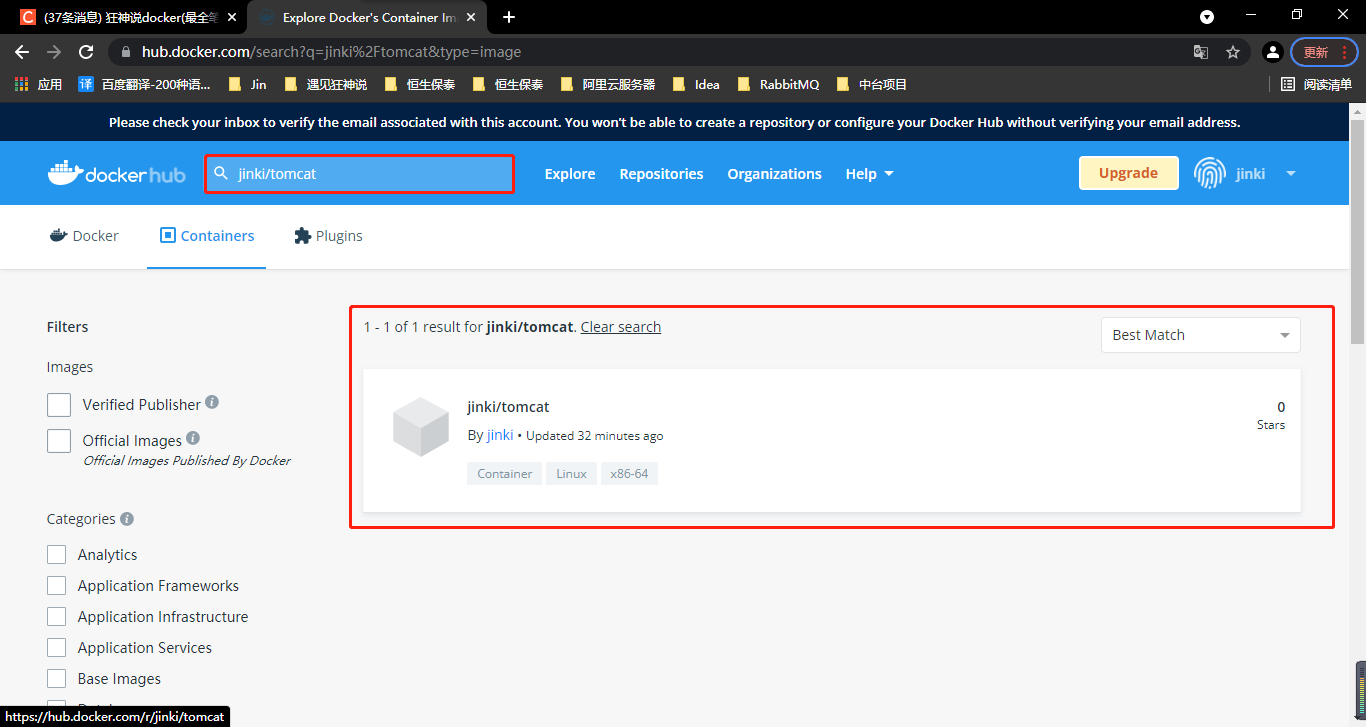Viewport: 1366px width, 727px height.
Task: Check the Base Images category
Action: (57, 678)
